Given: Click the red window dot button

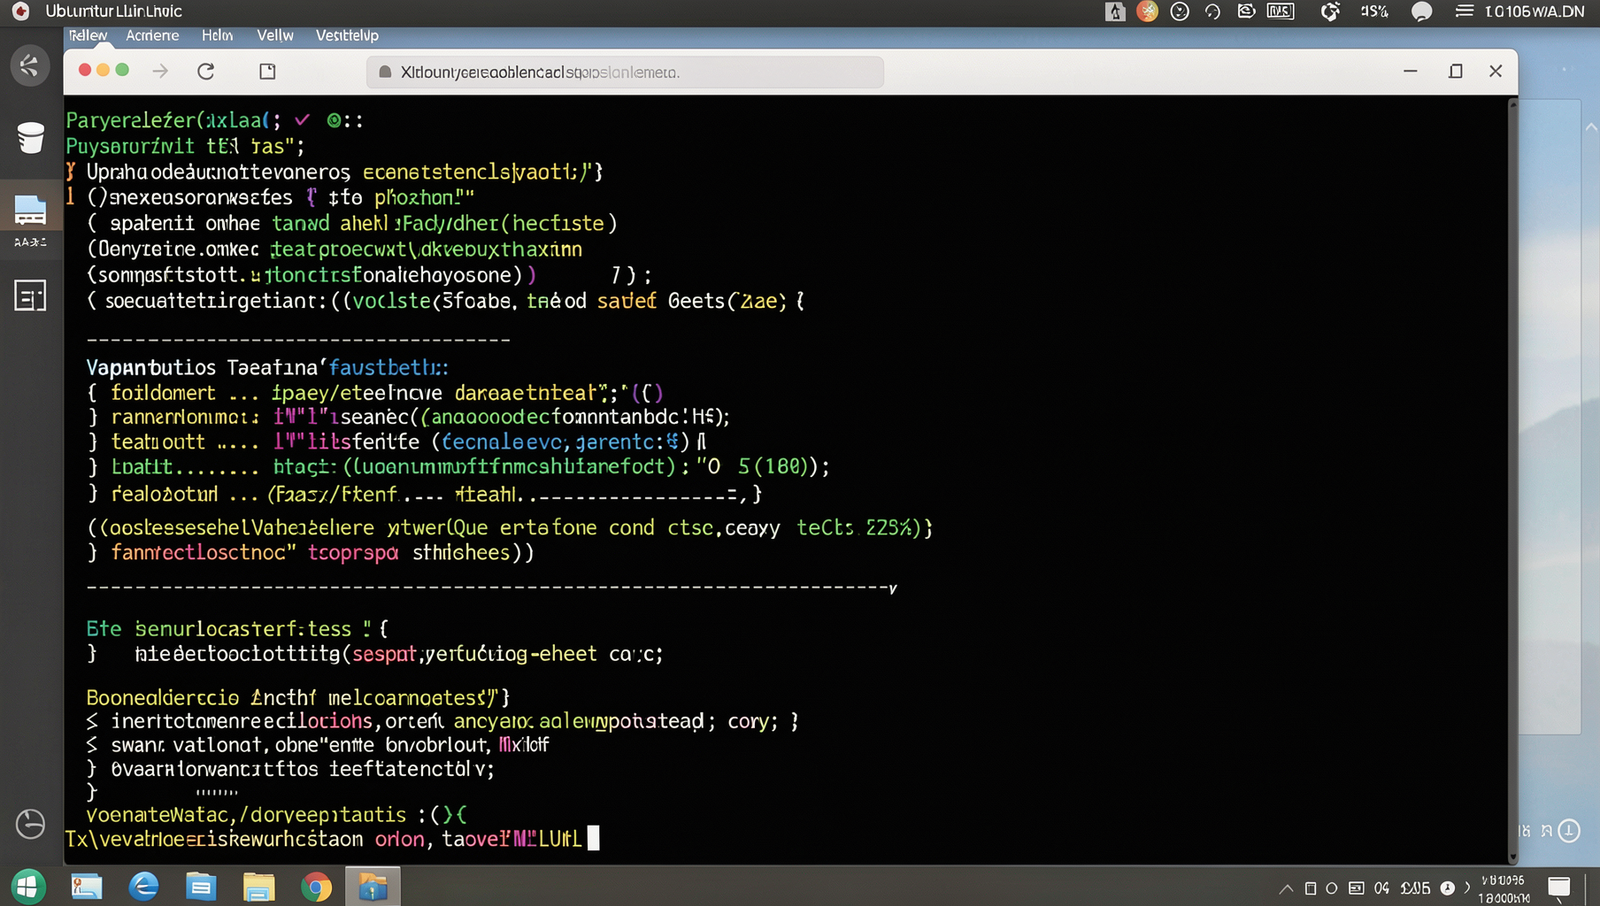Looking at the screenshot, I should (85, 70).
